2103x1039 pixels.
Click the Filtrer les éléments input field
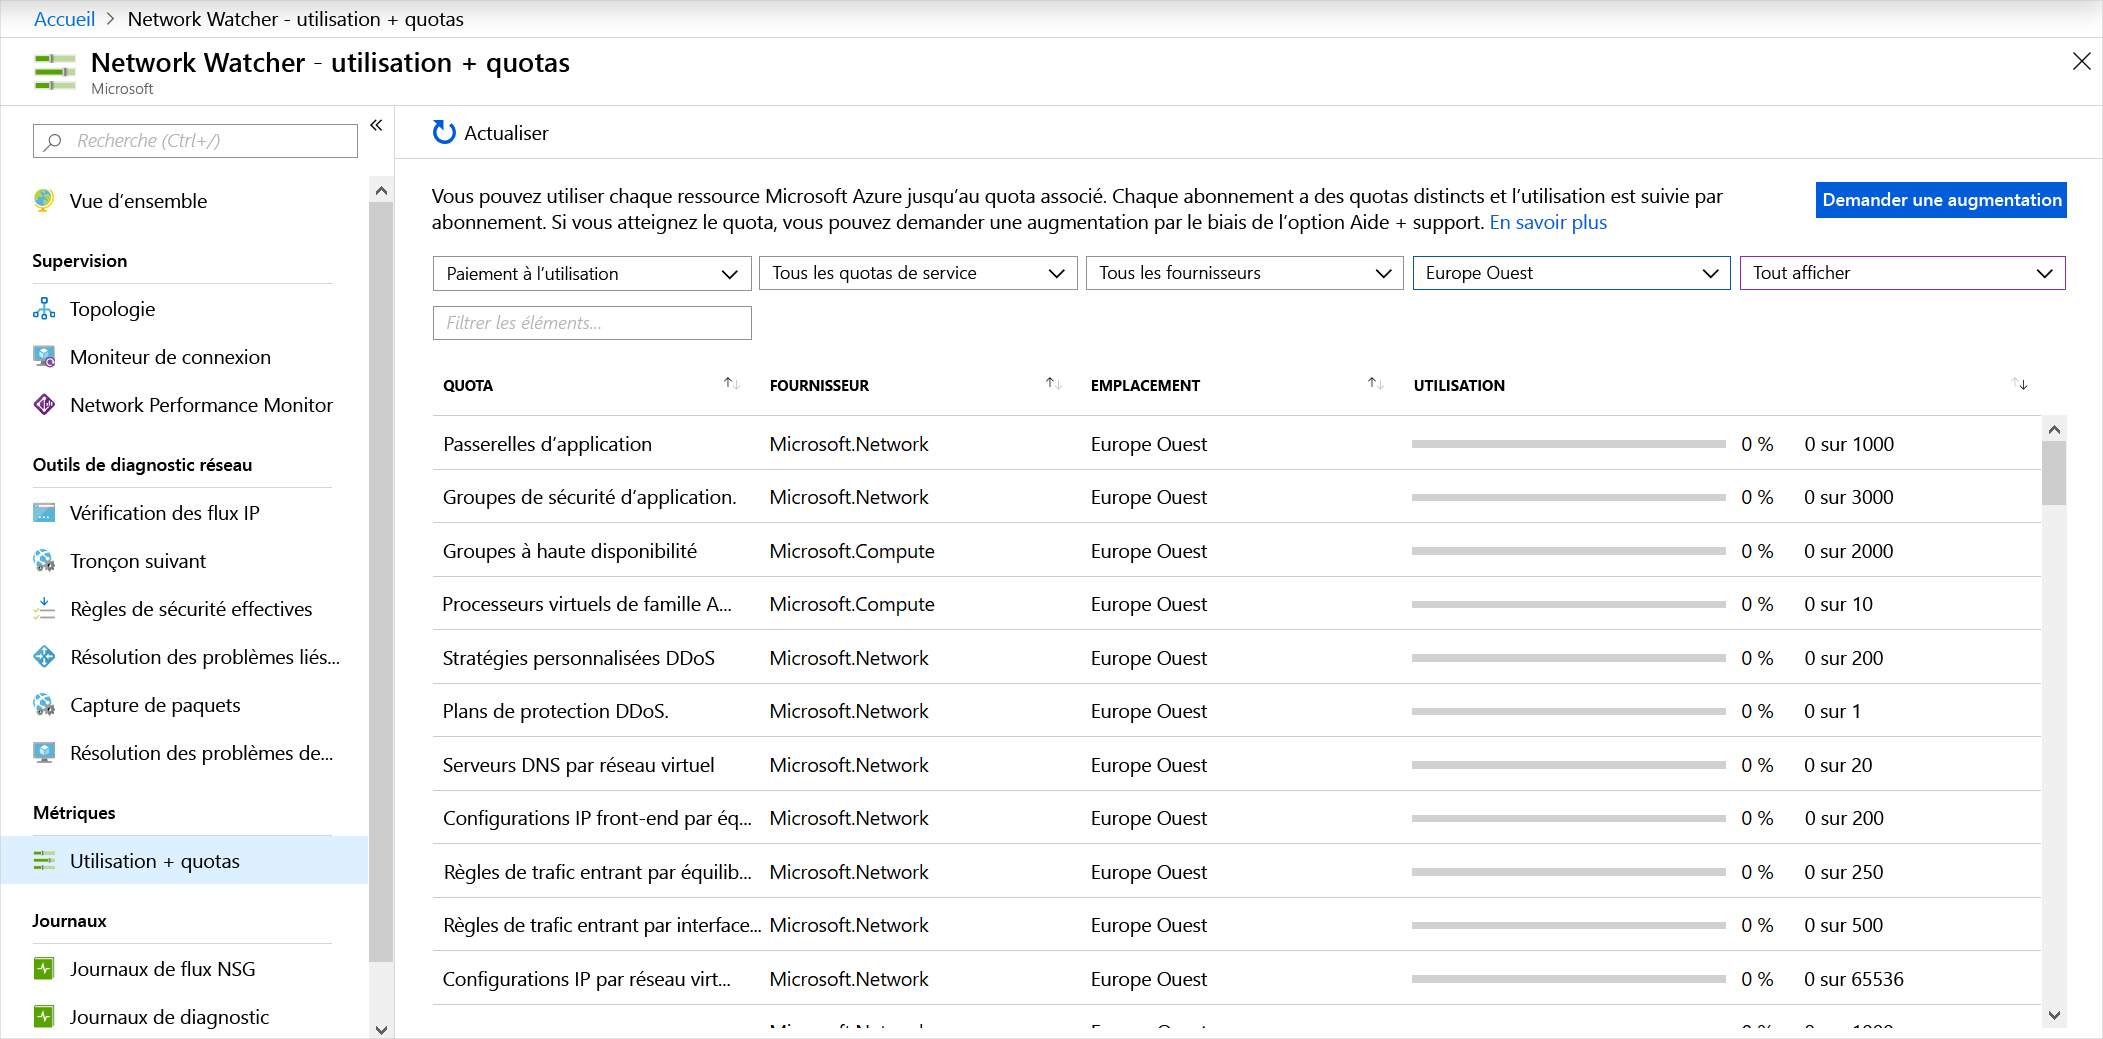tap(592, 323)
